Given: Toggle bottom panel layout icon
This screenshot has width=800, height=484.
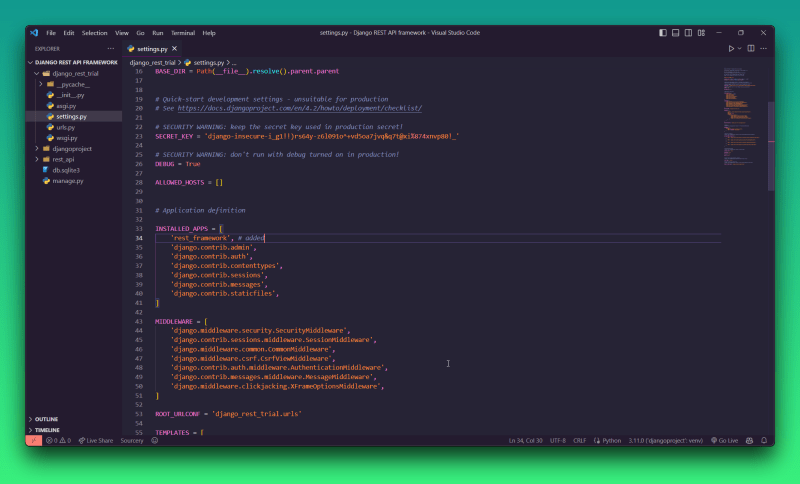Looking at the screenshot, I should [x=676, y=33].
